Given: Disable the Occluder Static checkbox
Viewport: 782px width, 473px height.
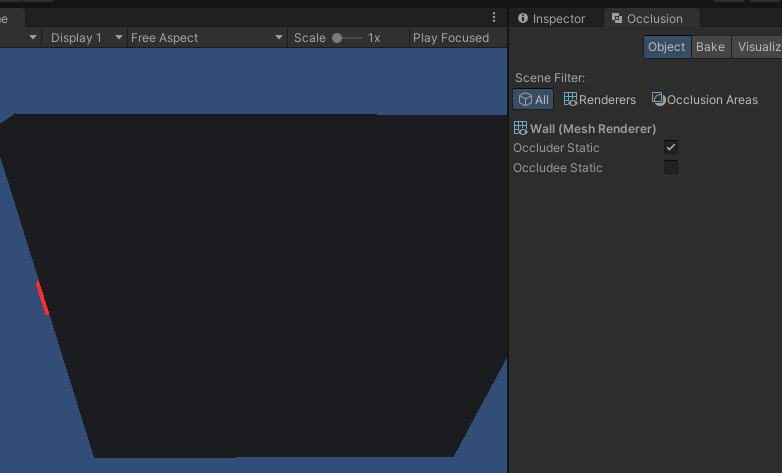Looking at the screenshot, I should (x=671, y=147).
